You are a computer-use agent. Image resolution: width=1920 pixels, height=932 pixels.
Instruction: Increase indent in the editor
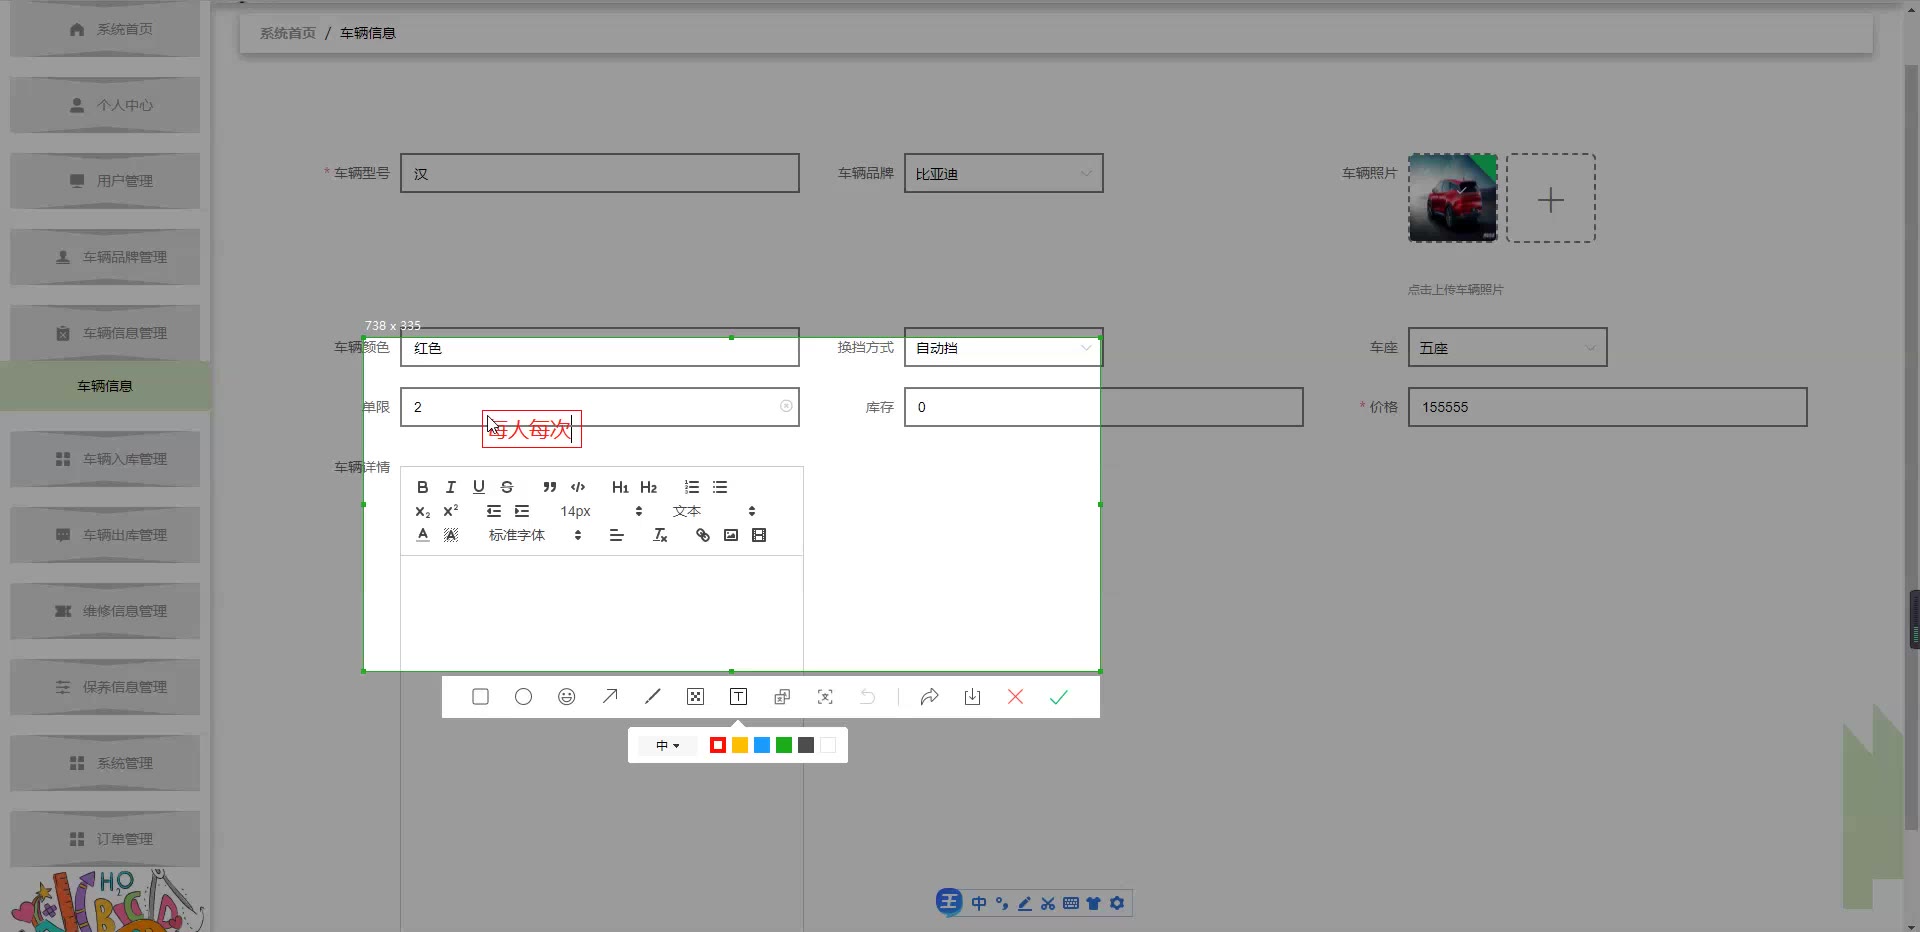click(521, 511)
